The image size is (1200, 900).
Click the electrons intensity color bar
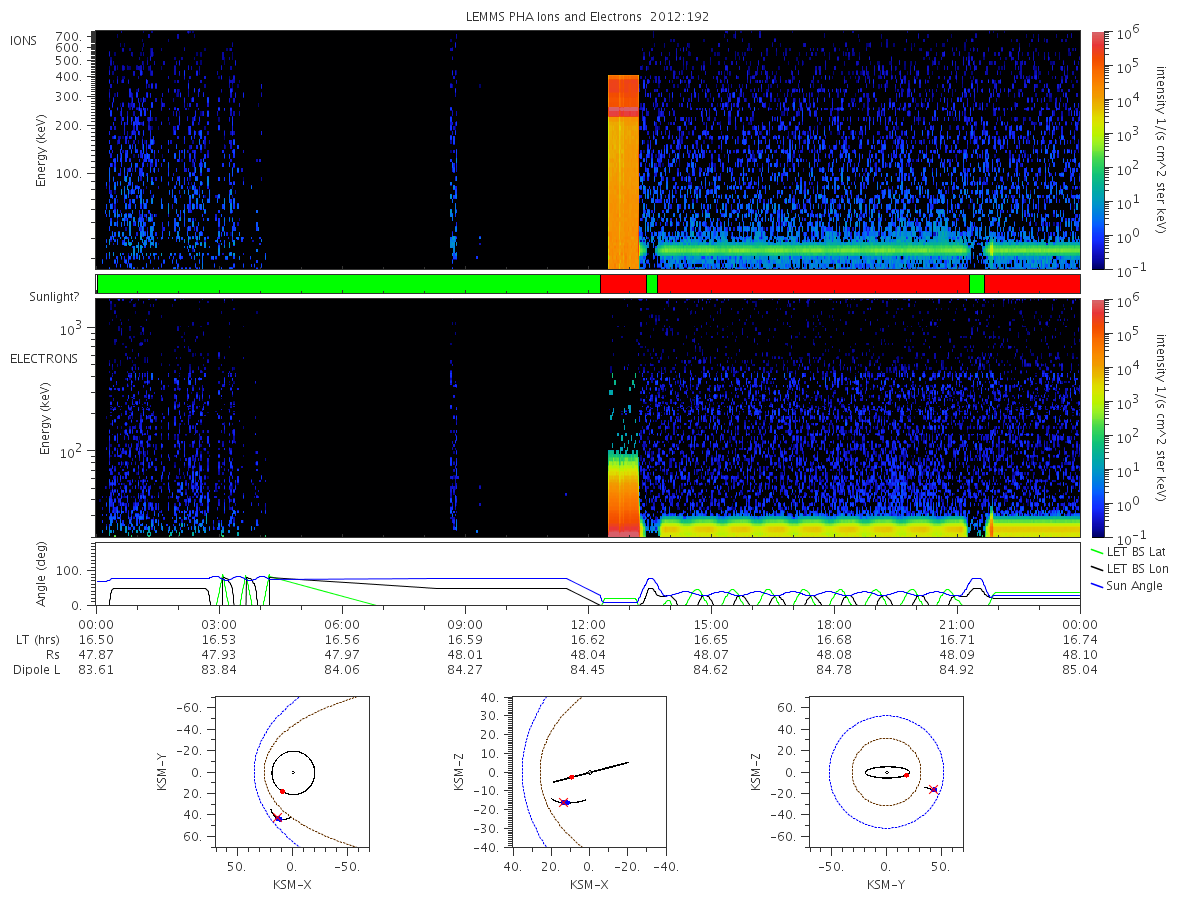tap(1097, 417)
